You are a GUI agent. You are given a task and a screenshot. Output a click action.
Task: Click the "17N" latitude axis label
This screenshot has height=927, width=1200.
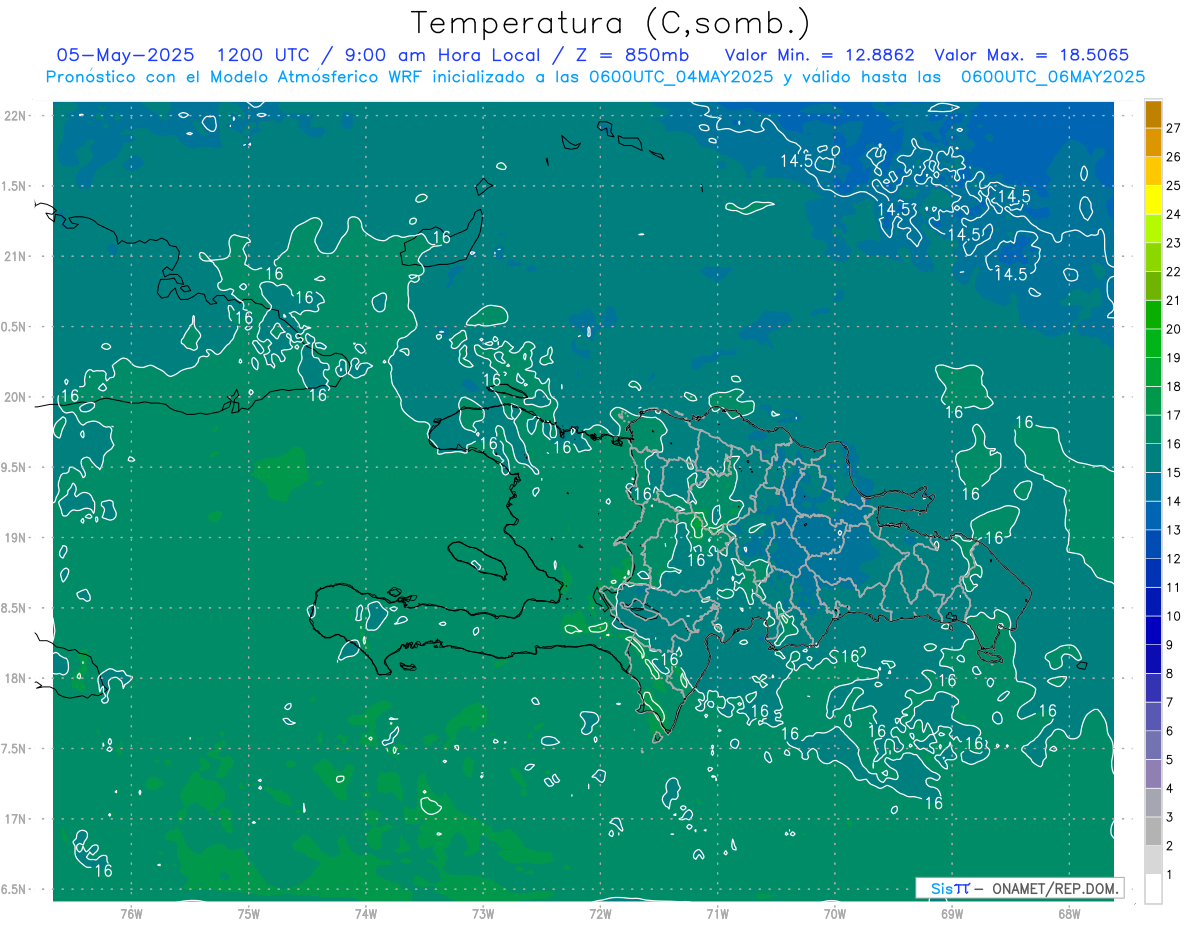click(x=14, y=819)
